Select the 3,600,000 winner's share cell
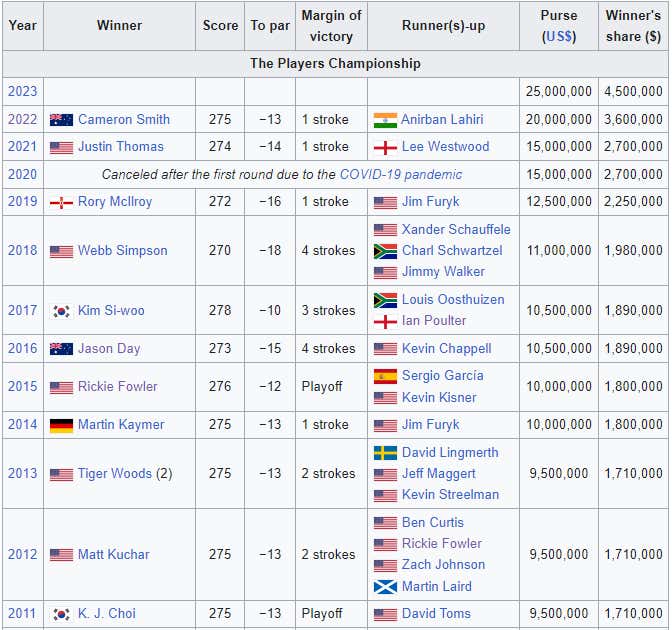This screenshot has height=630, width=672. tap(633, 120)
